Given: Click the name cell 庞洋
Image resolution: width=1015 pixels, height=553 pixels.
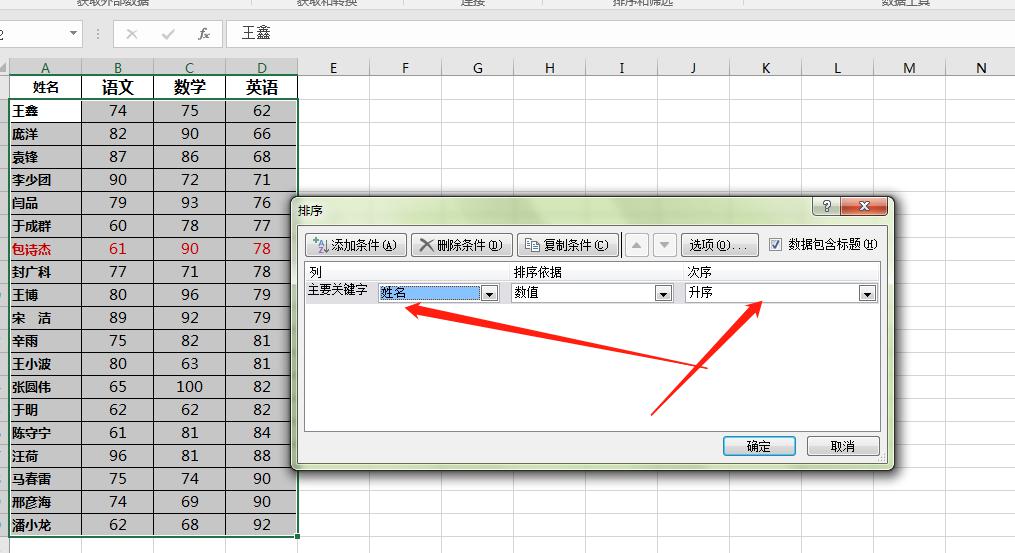Looking at the screenshot, I should pos(45,134).
